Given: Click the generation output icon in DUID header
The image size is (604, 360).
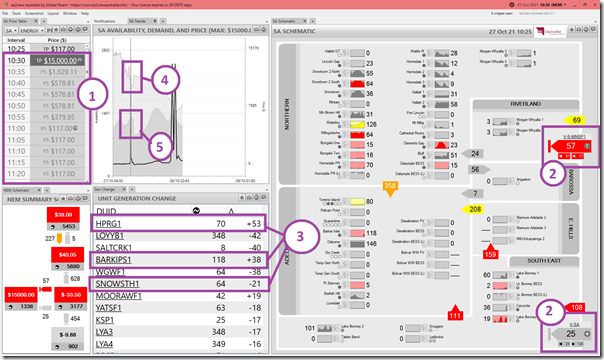Looking at the screenshot, I should point(196,211).
